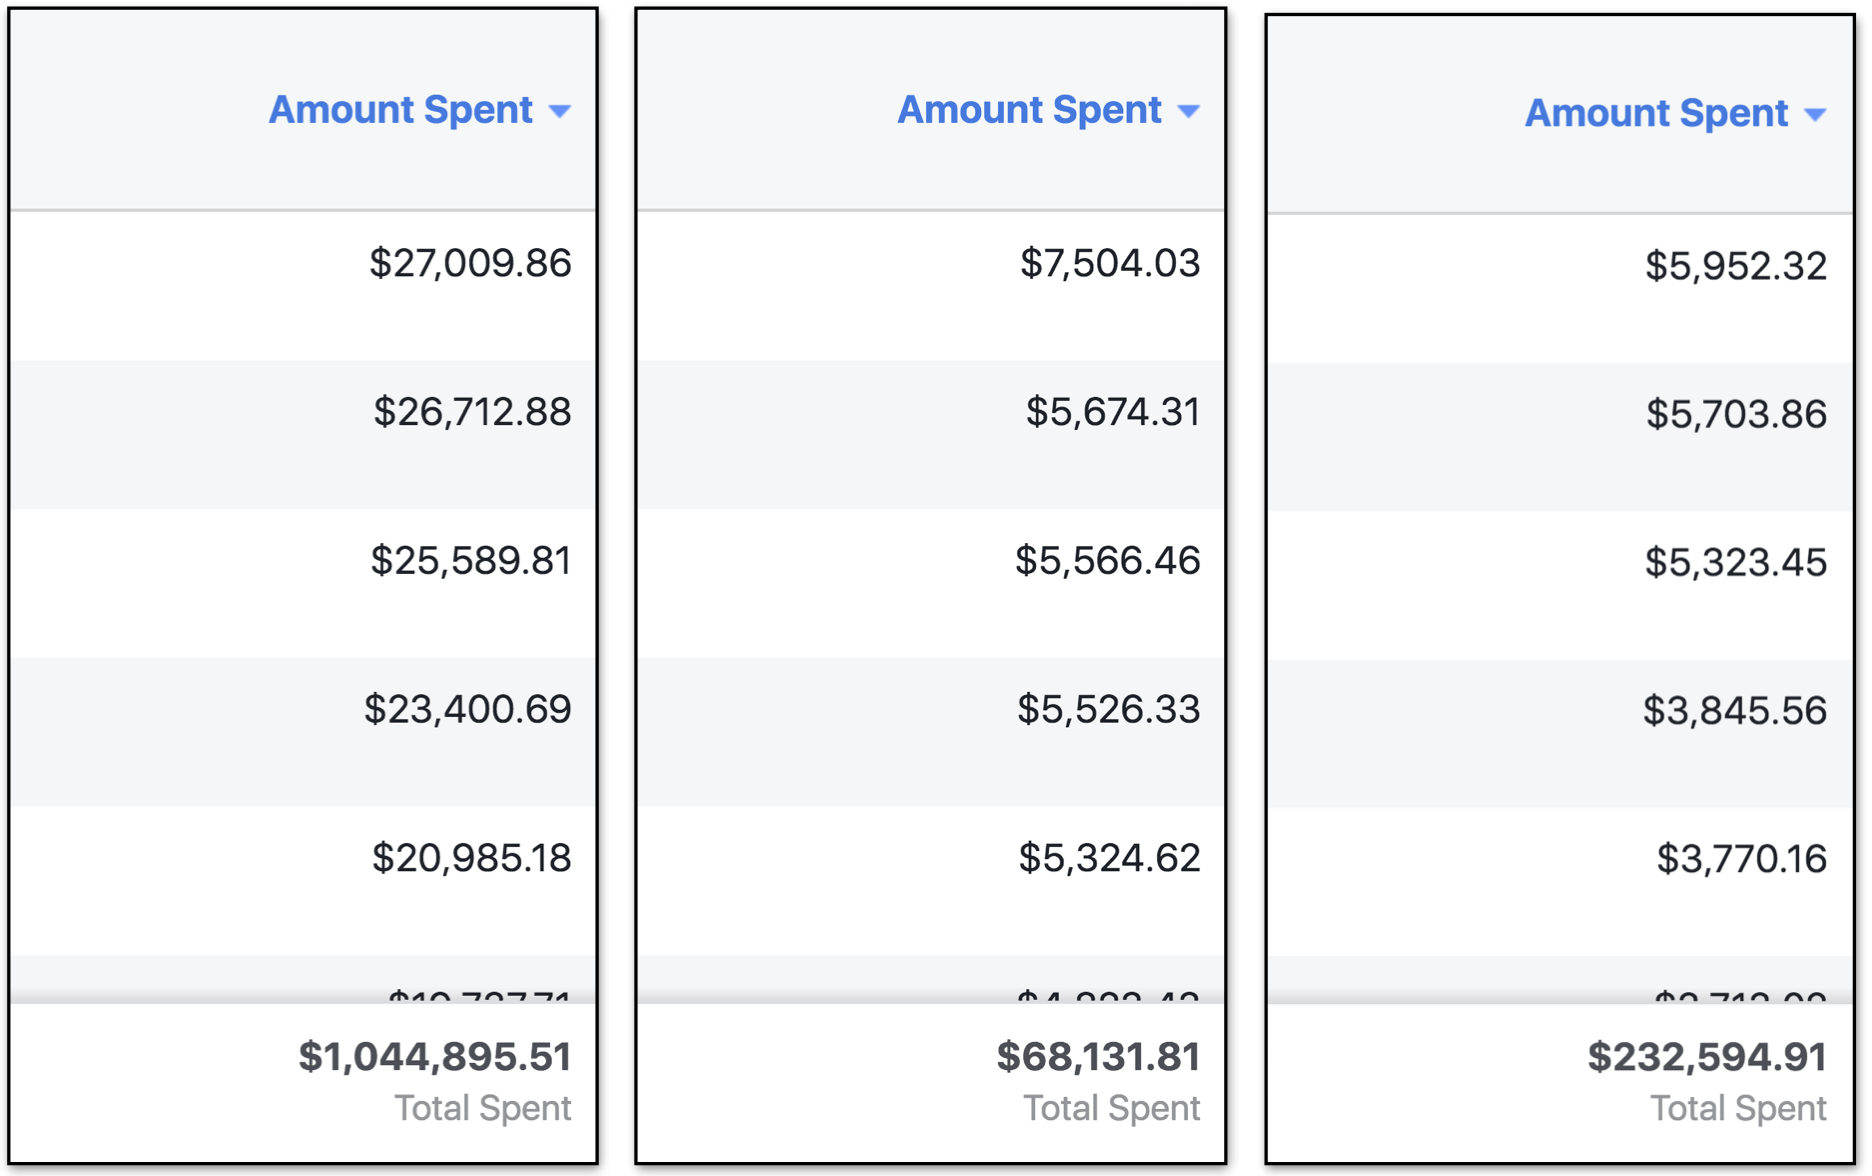
Task: Click the $23,400.69 amount cell
Action: coord(468,709)
